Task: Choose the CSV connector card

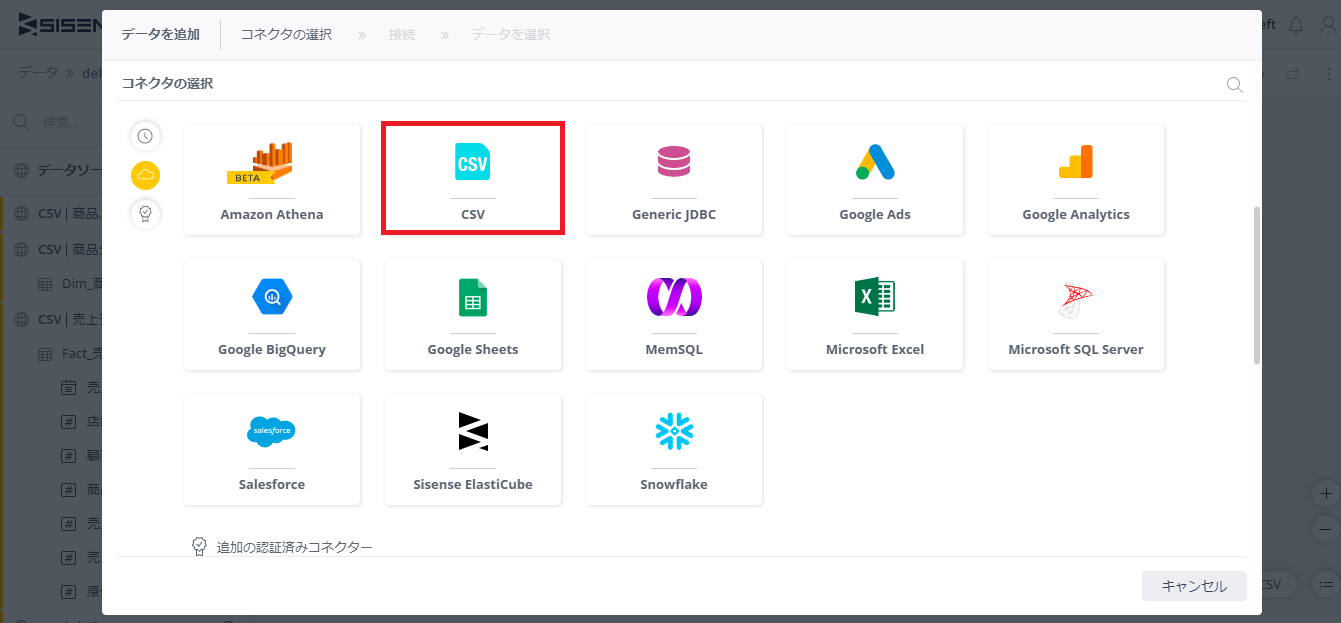Action: 473,180
